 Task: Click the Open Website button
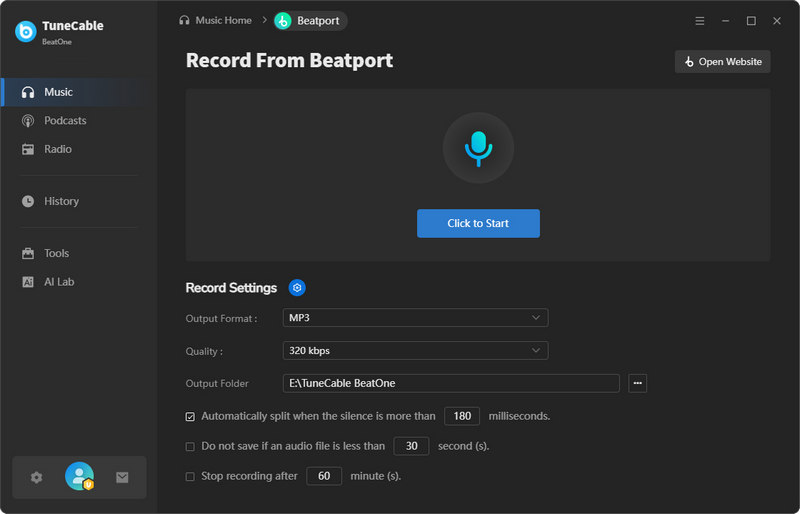point(722,62)
